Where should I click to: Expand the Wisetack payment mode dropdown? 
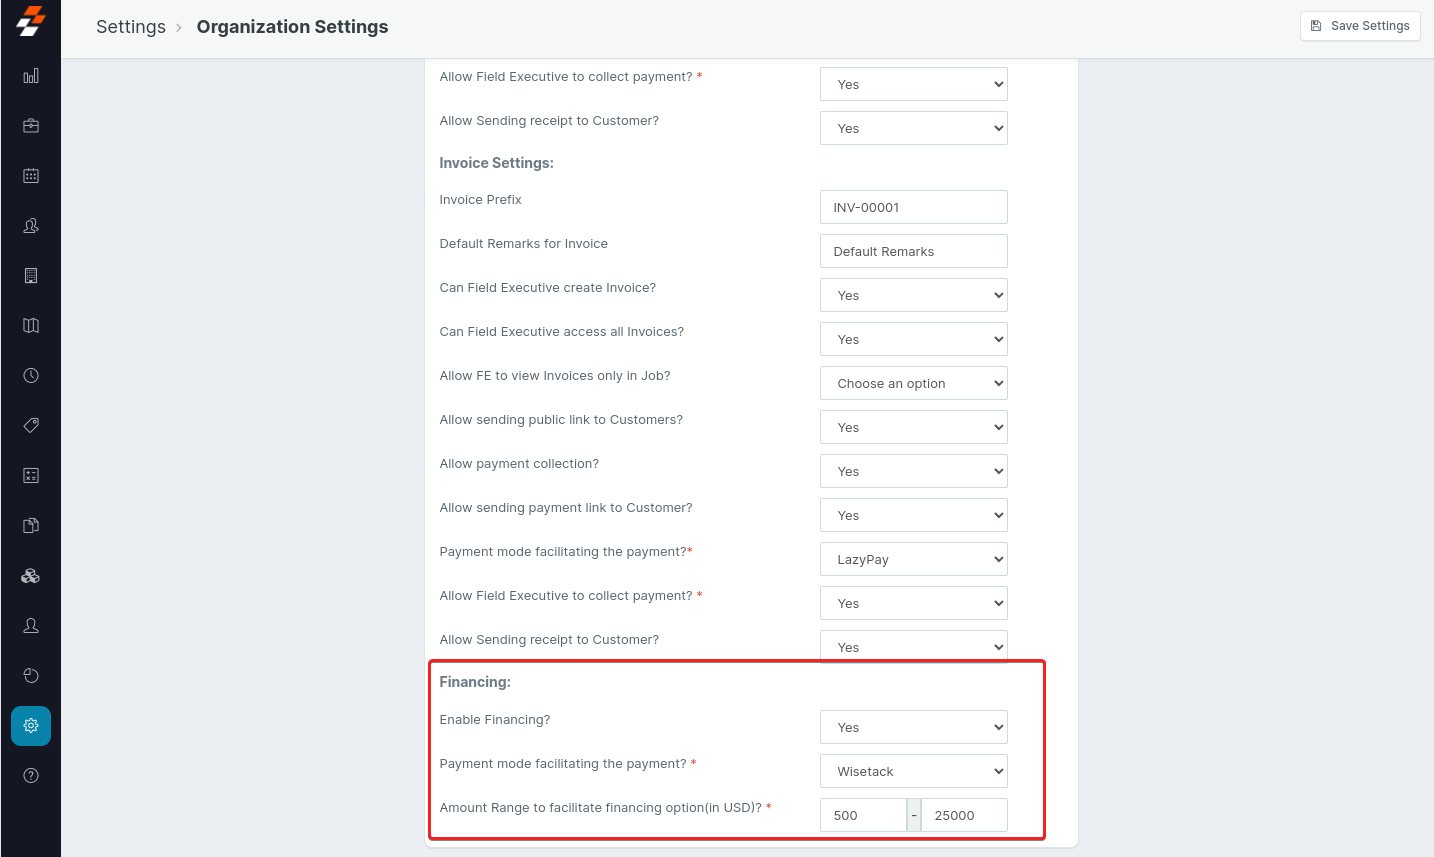tap(913, 771)
